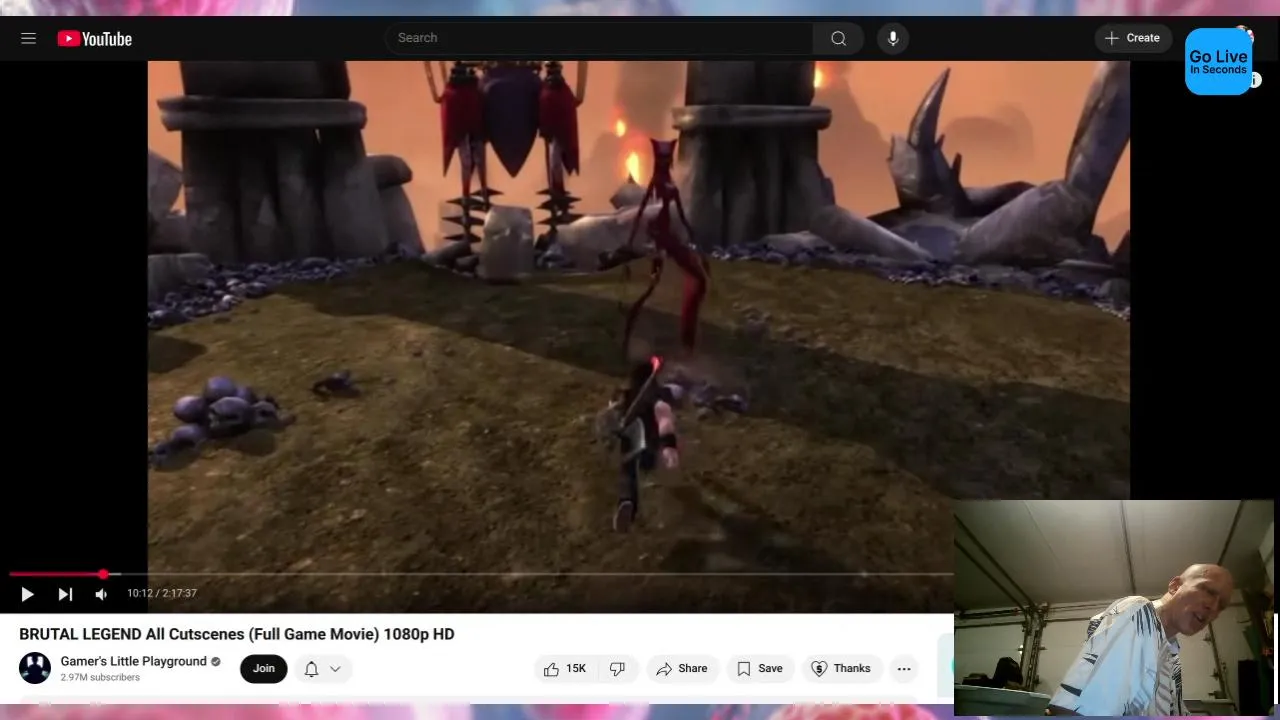
Task: Like the video with 15K thumbs up
Action: pos(565,669)
